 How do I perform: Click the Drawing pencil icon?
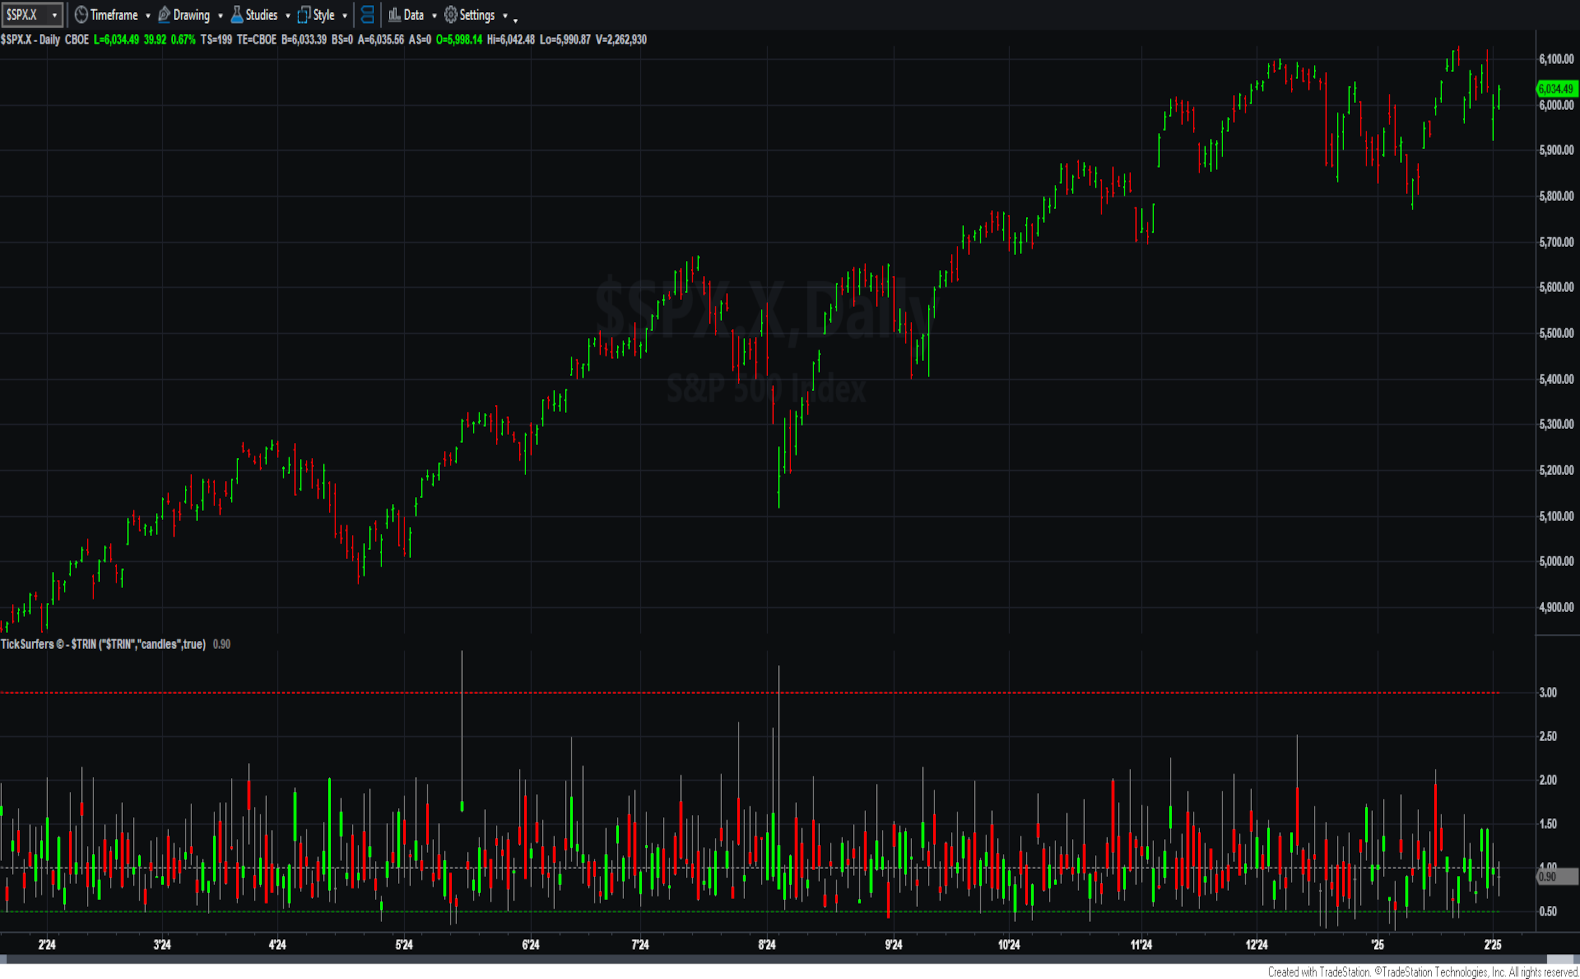[x=164, y=15]
